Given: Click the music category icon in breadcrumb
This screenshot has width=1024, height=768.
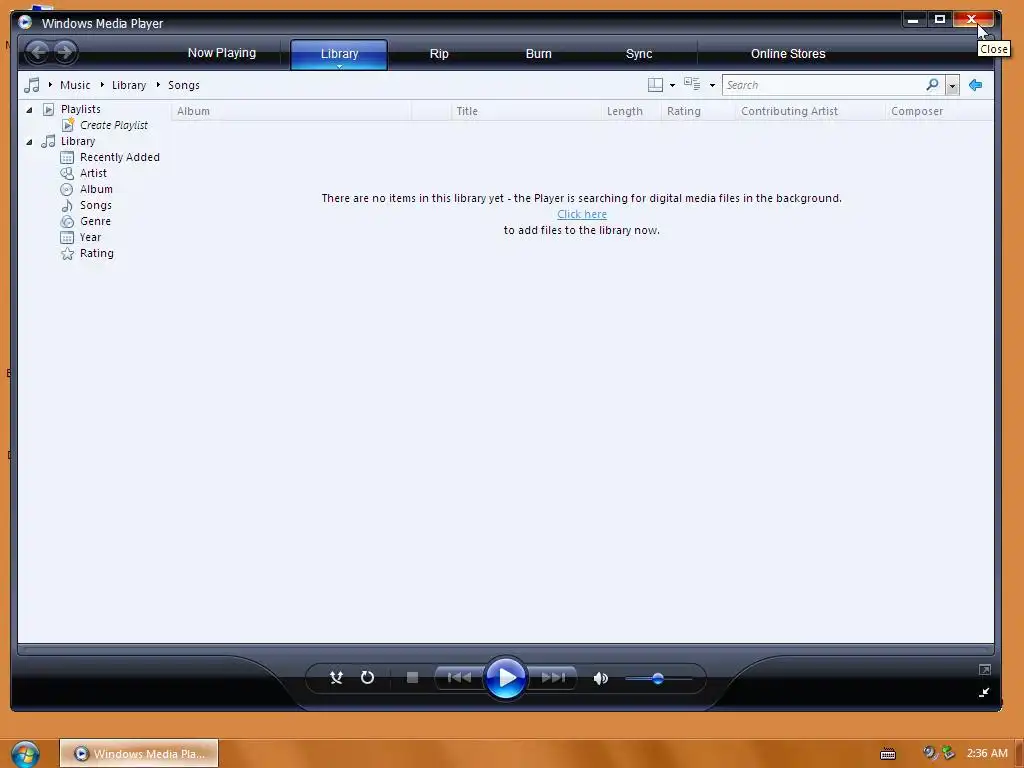Looking at the screenshot, I should click(31, 85).
